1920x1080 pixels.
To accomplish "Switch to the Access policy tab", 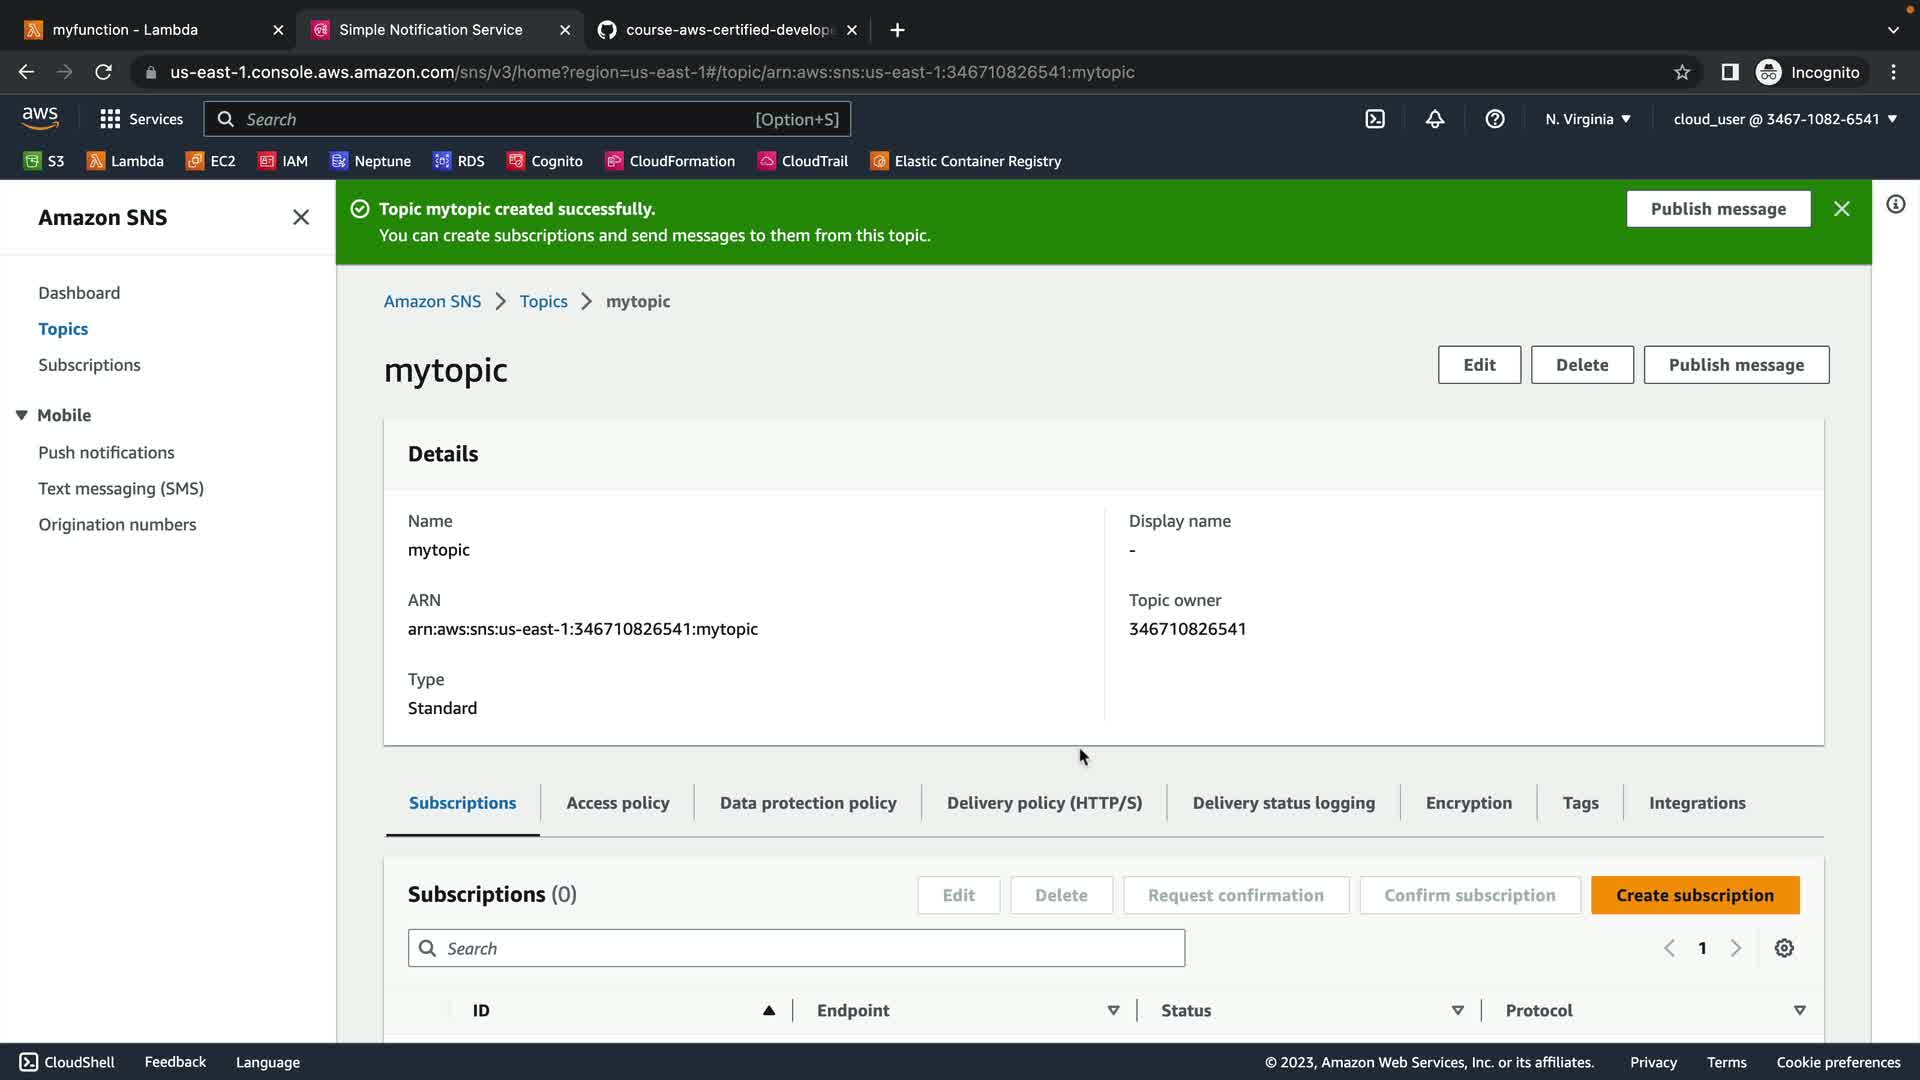I will [x=617, y=803].
